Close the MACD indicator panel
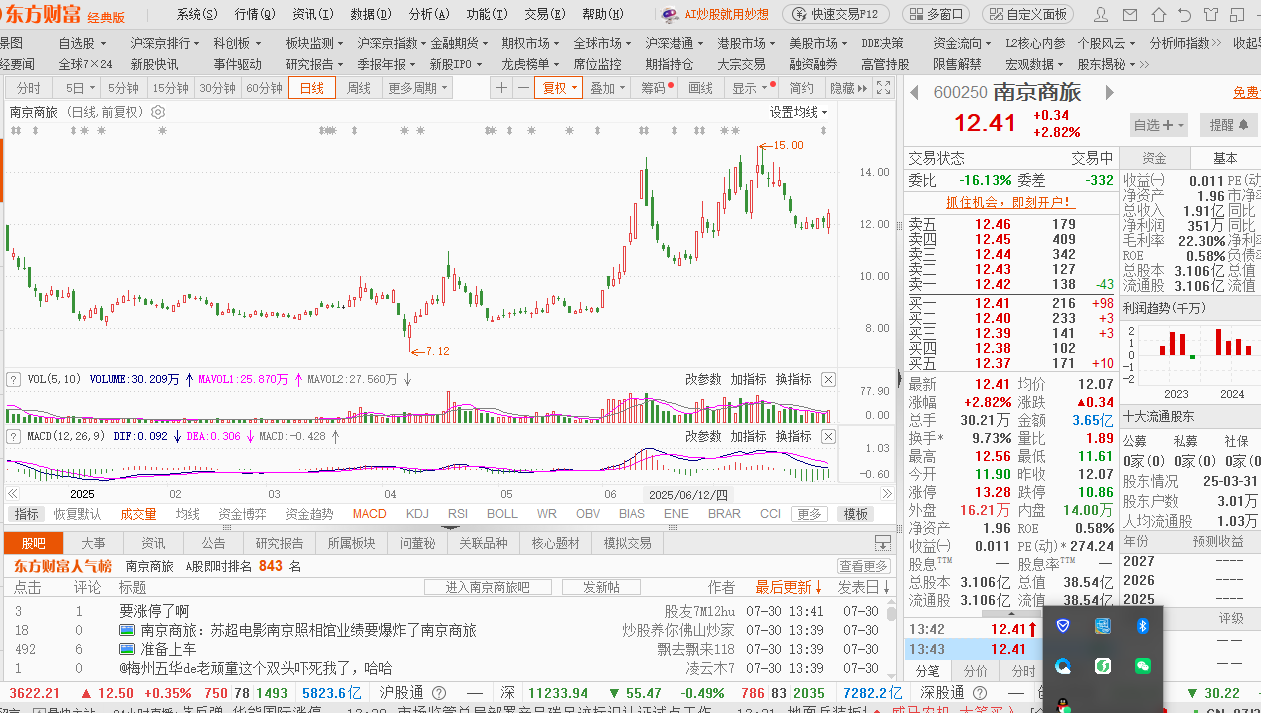 [828, 436]
